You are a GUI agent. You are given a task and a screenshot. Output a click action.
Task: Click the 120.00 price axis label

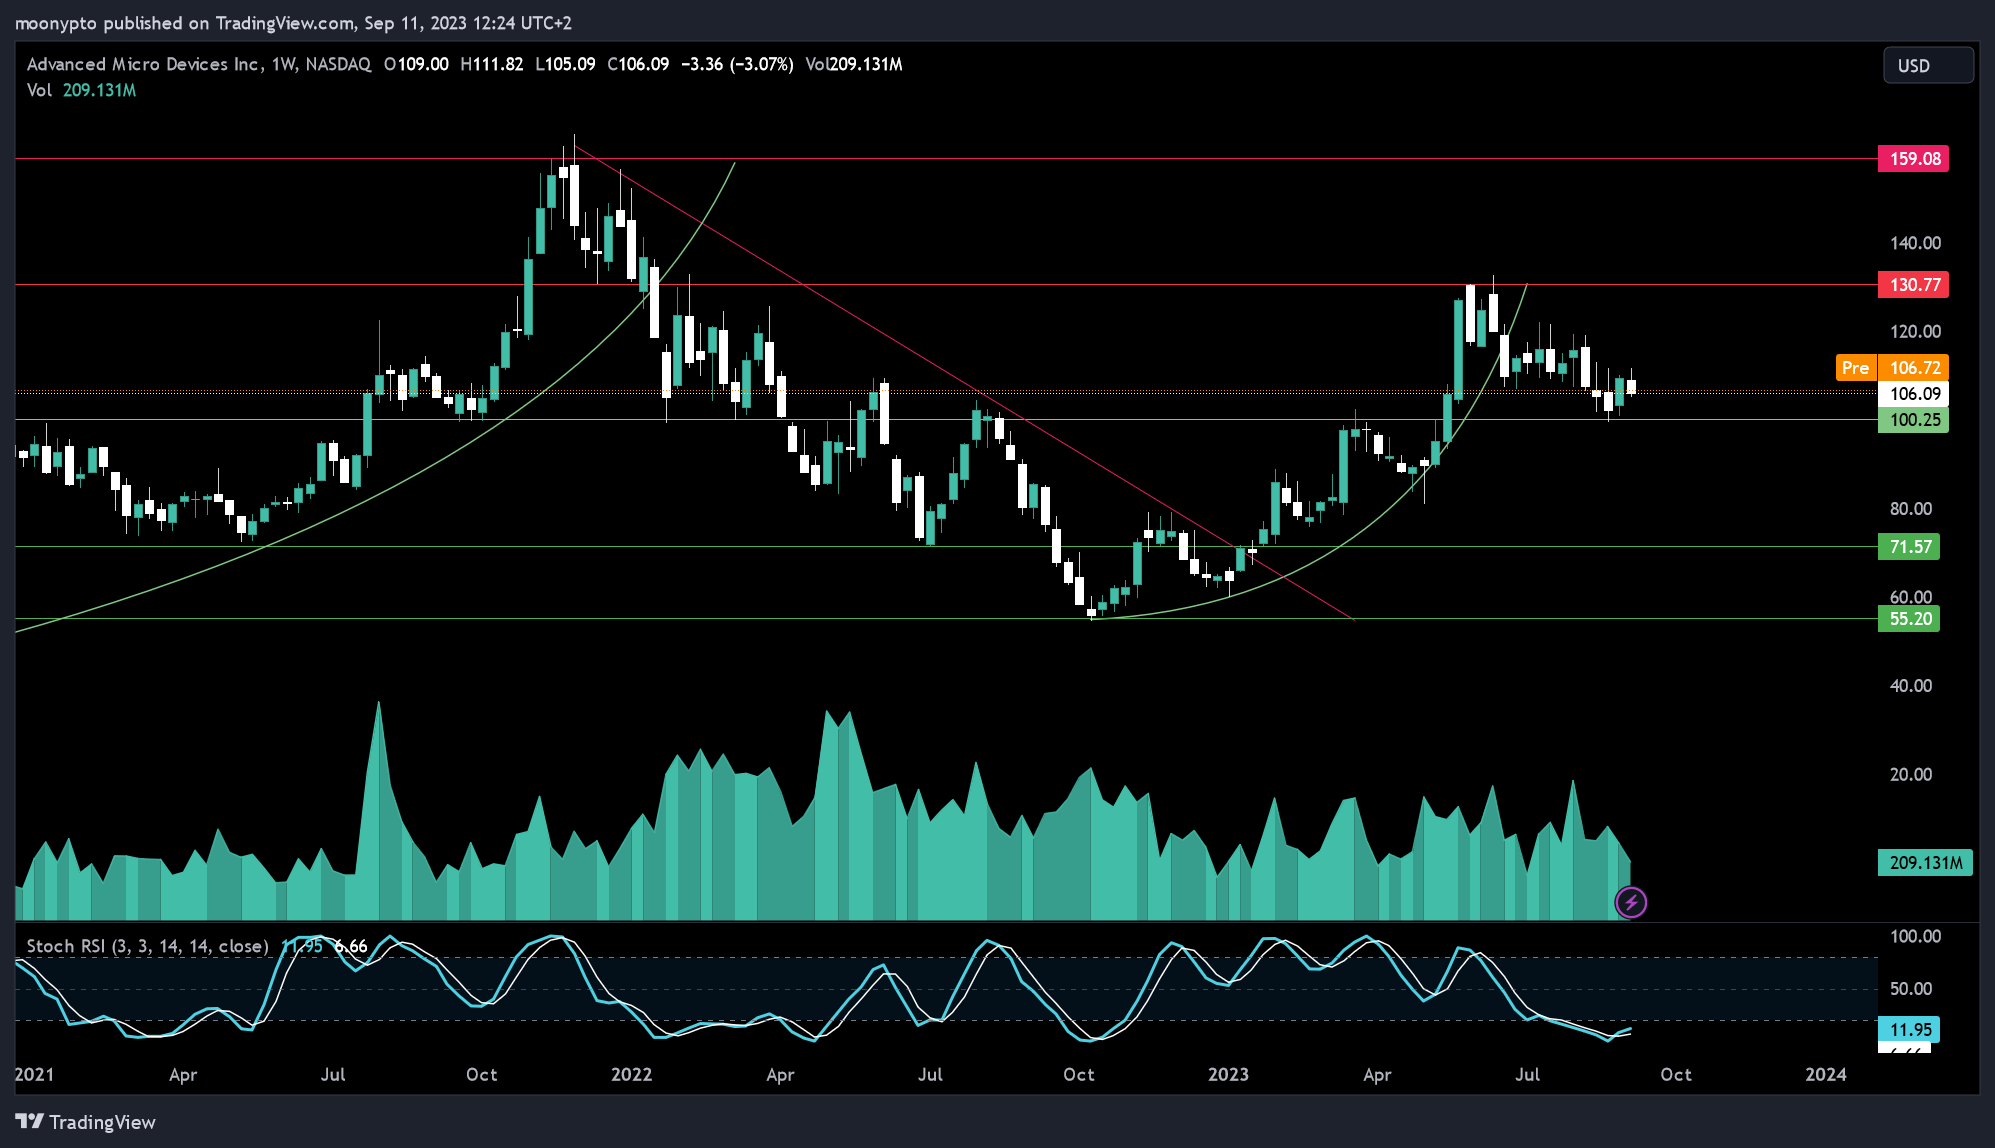coord(1915,332)
